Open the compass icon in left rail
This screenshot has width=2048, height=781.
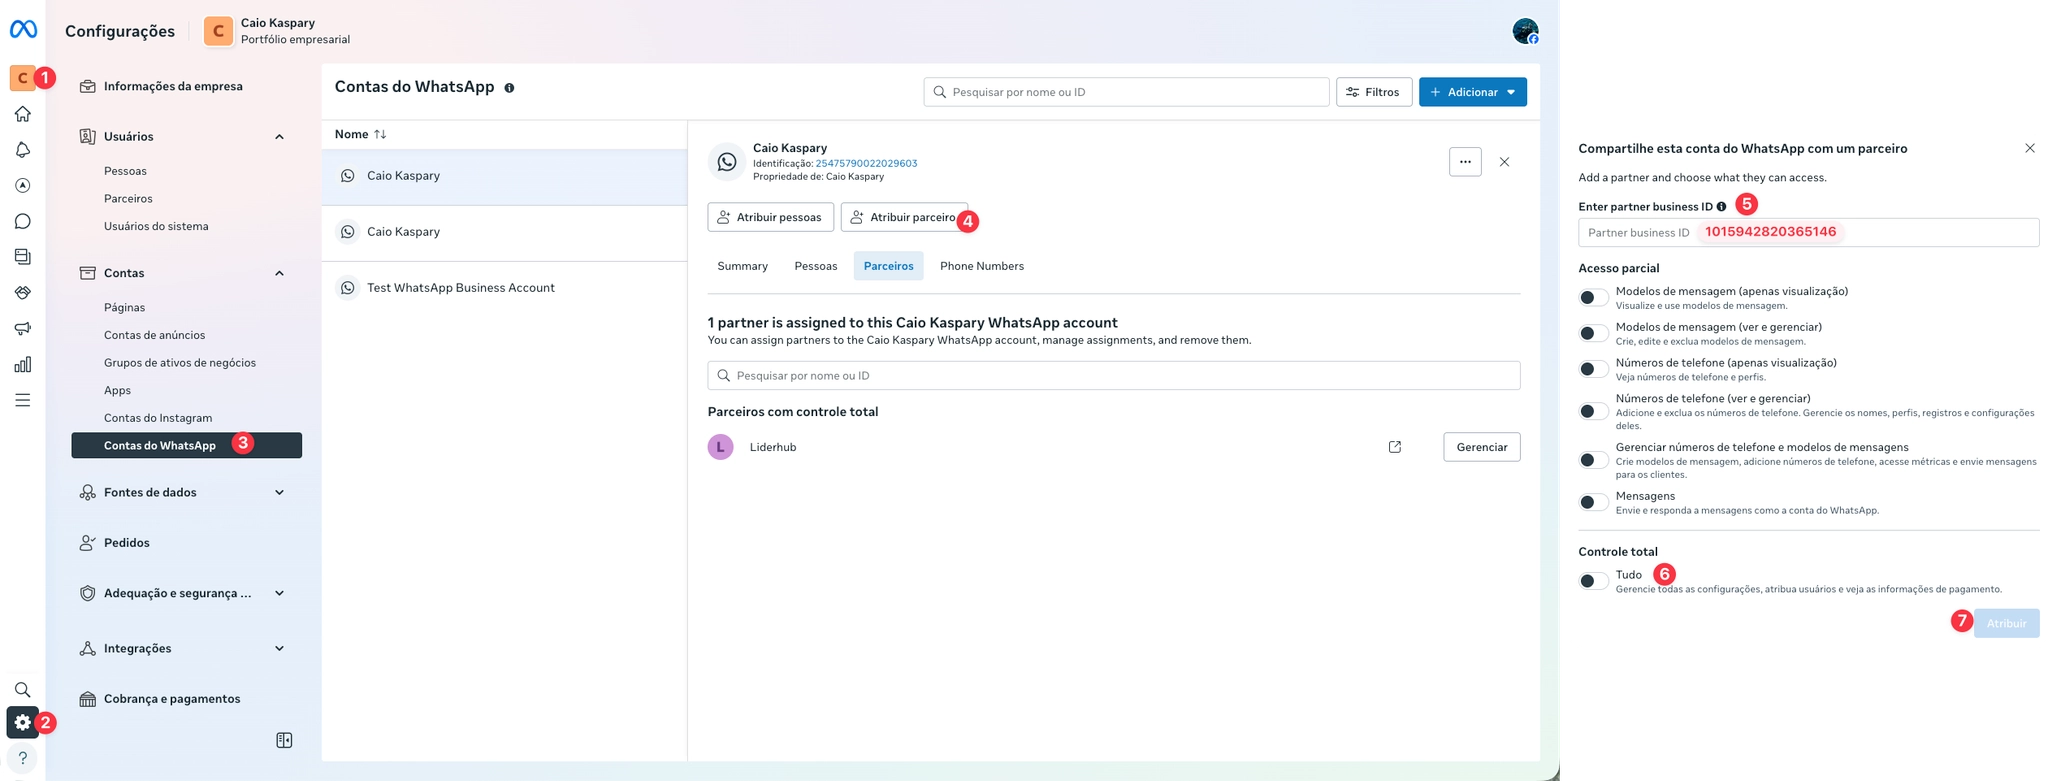pos(22,185)
